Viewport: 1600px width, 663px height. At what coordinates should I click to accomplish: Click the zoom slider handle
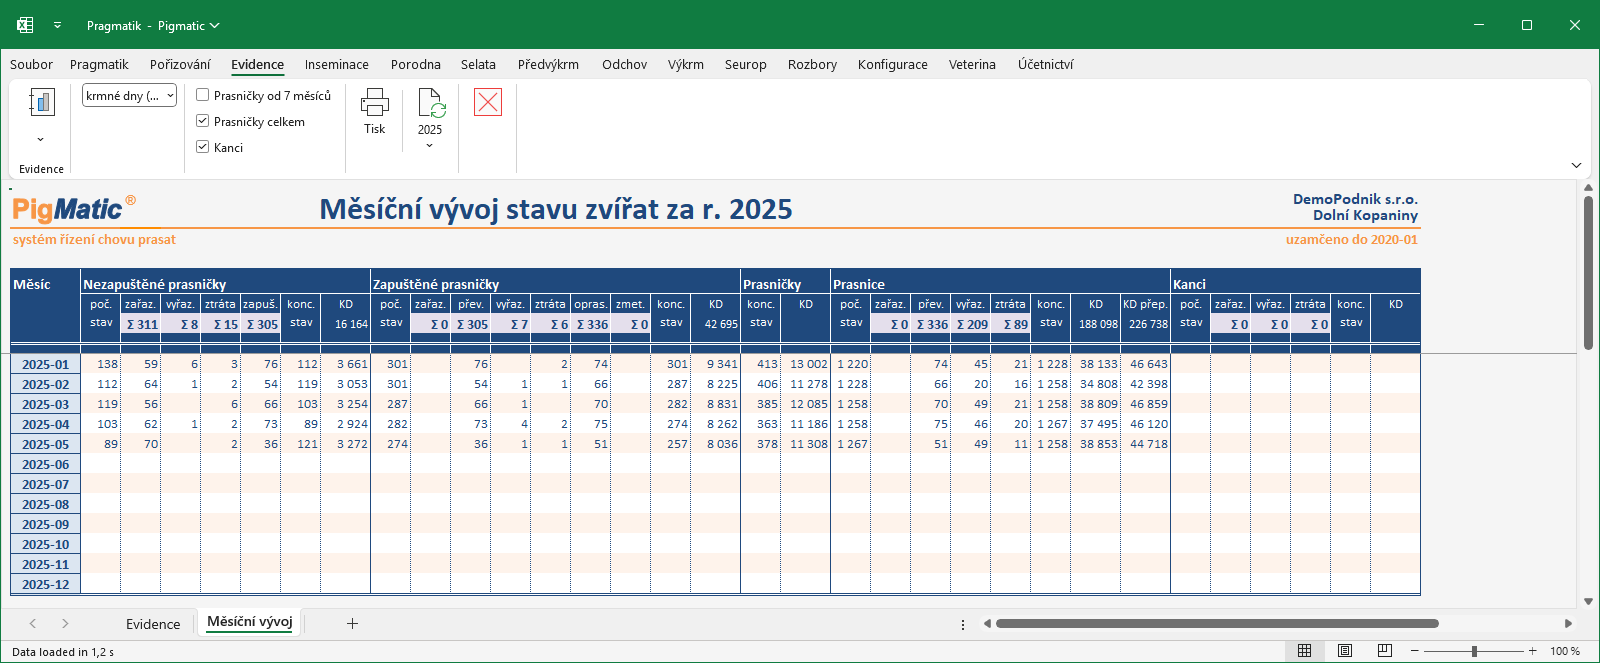click(1474, 651)
